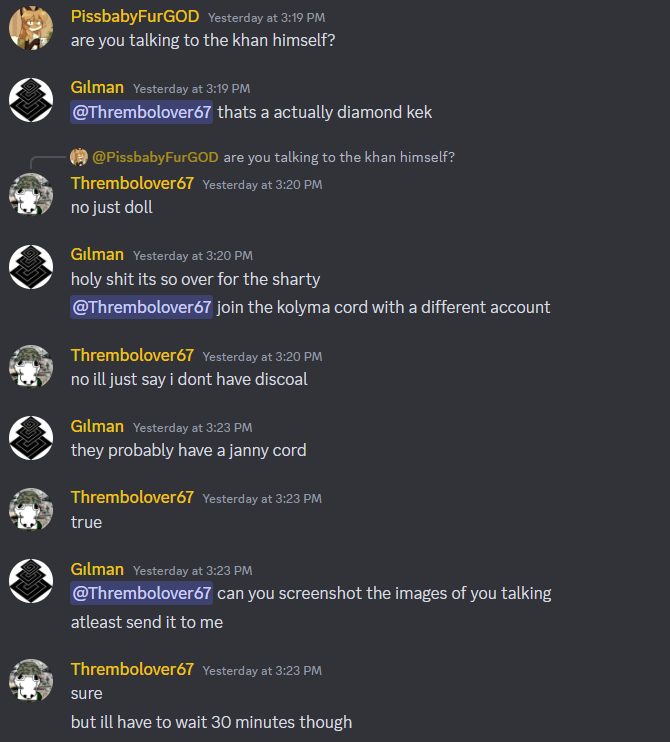
Task: Open PissbabyFurGOD's avatar at the top
Action: click(x=31, y=28)
